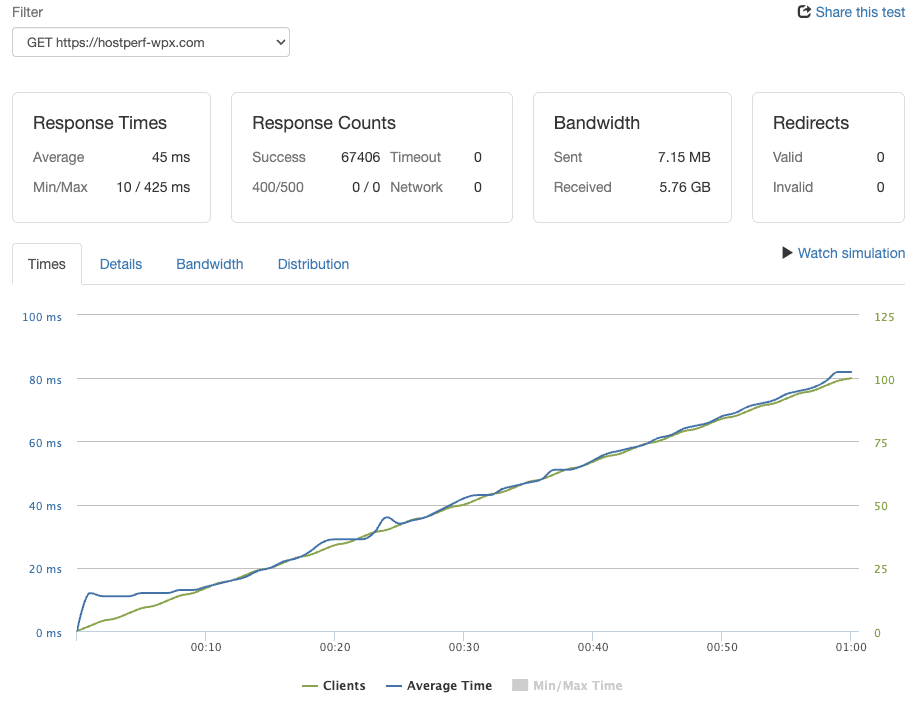Select the Times tab
This screenshot has height=704, width=916.
pos(47,264)
